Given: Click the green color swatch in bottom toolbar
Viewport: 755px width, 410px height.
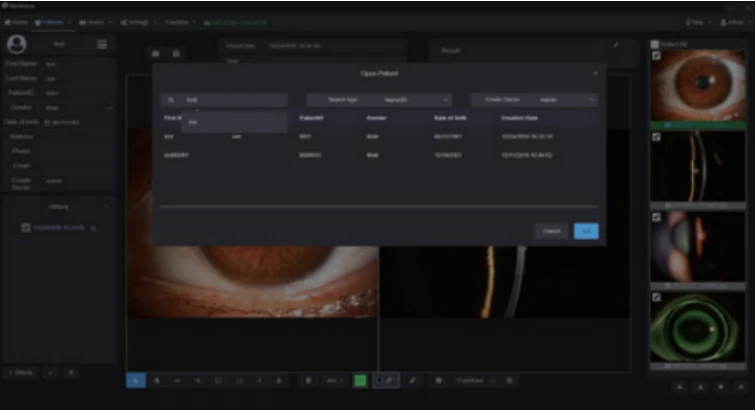Looking at the screenshot, I should coord(360,381).
